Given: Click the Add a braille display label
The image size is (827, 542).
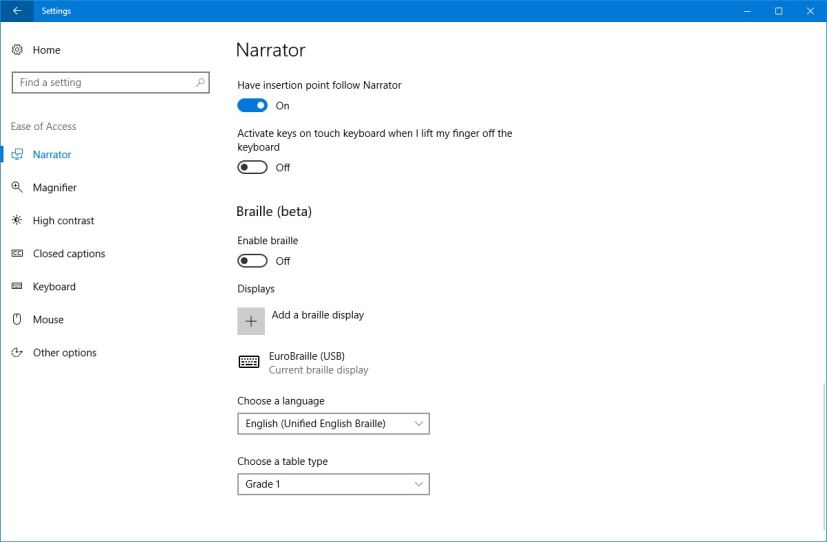Looking at the screenshot, I should tap(318, 315).
